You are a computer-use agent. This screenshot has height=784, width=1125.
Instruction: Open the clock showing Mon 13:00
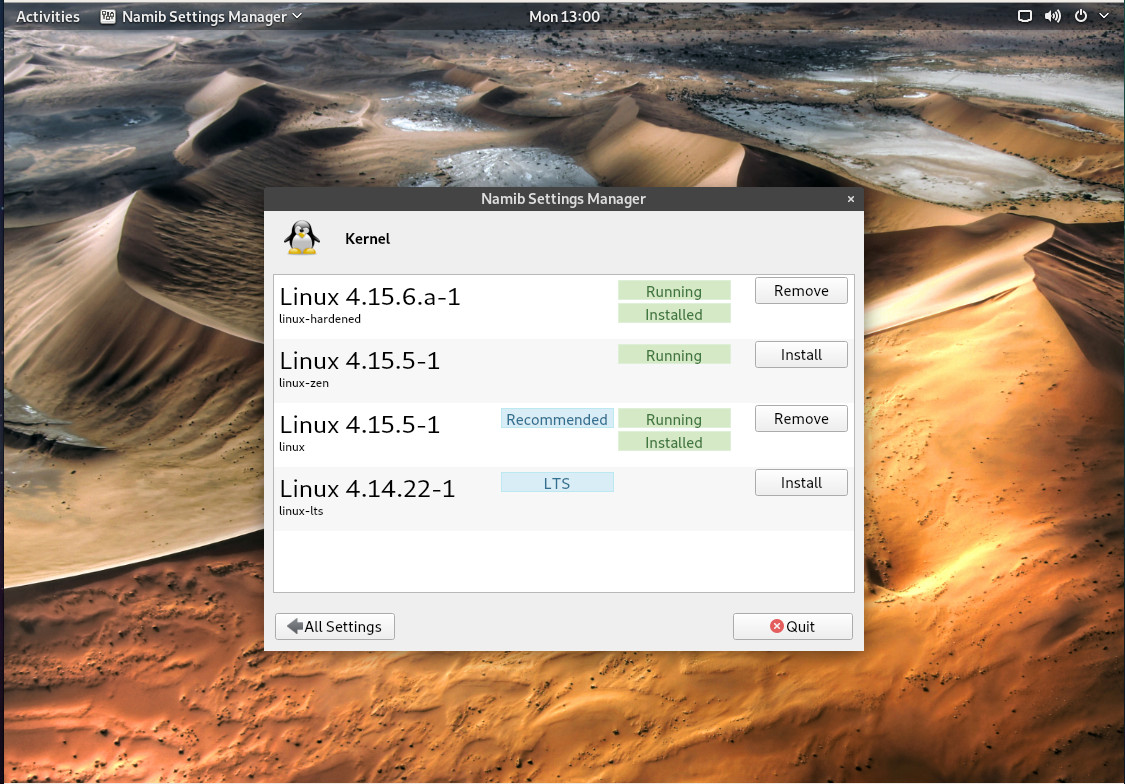(564, 16)
